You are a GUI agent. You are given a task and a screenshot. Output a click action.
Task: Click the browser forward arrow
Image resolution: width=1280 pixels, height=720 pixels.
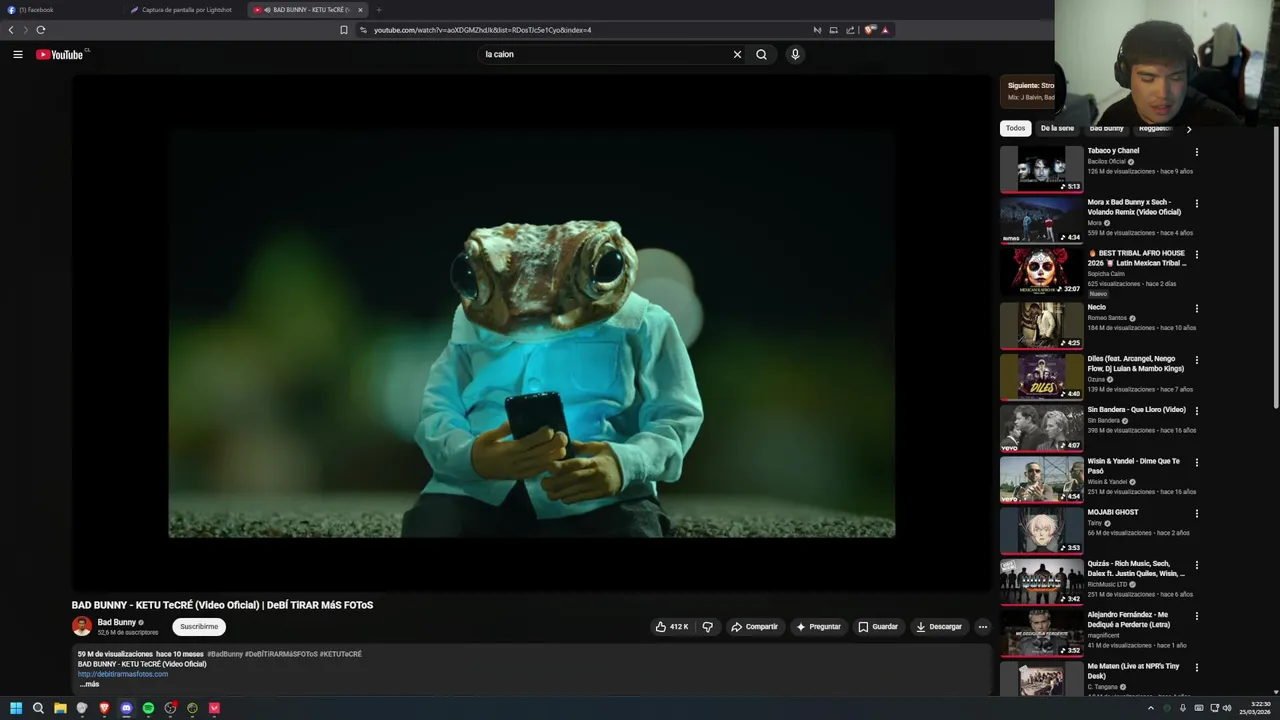(25, 30)
